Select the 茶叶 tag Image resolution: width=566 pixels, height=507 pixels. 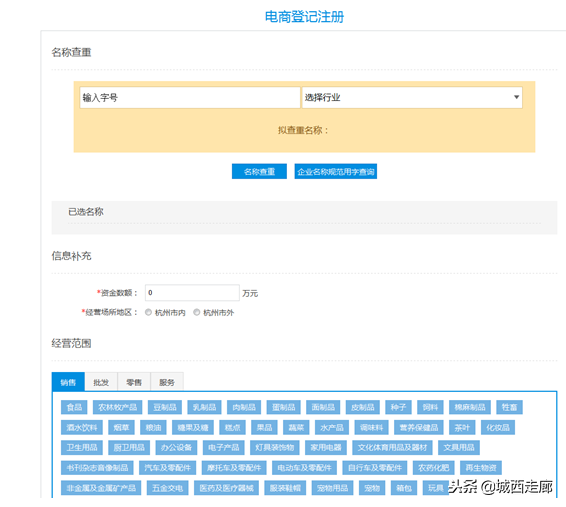(x=462, y=428)
